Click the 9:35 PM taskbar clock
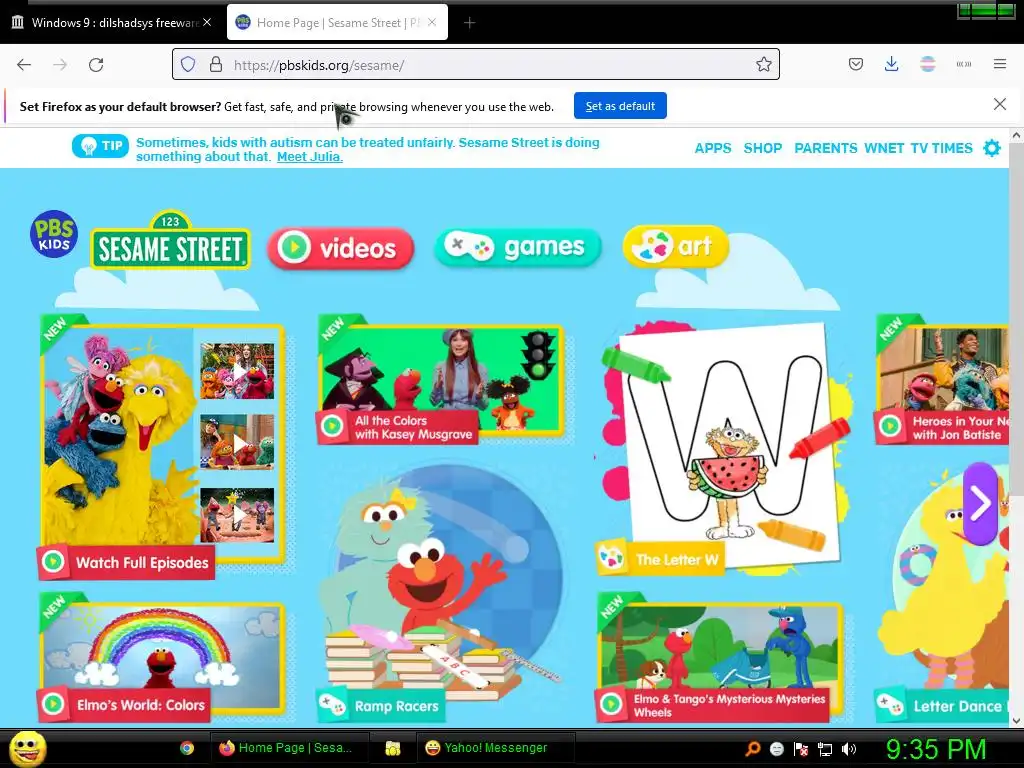This screenshot has height=768, width=1024. pos(936,749)
